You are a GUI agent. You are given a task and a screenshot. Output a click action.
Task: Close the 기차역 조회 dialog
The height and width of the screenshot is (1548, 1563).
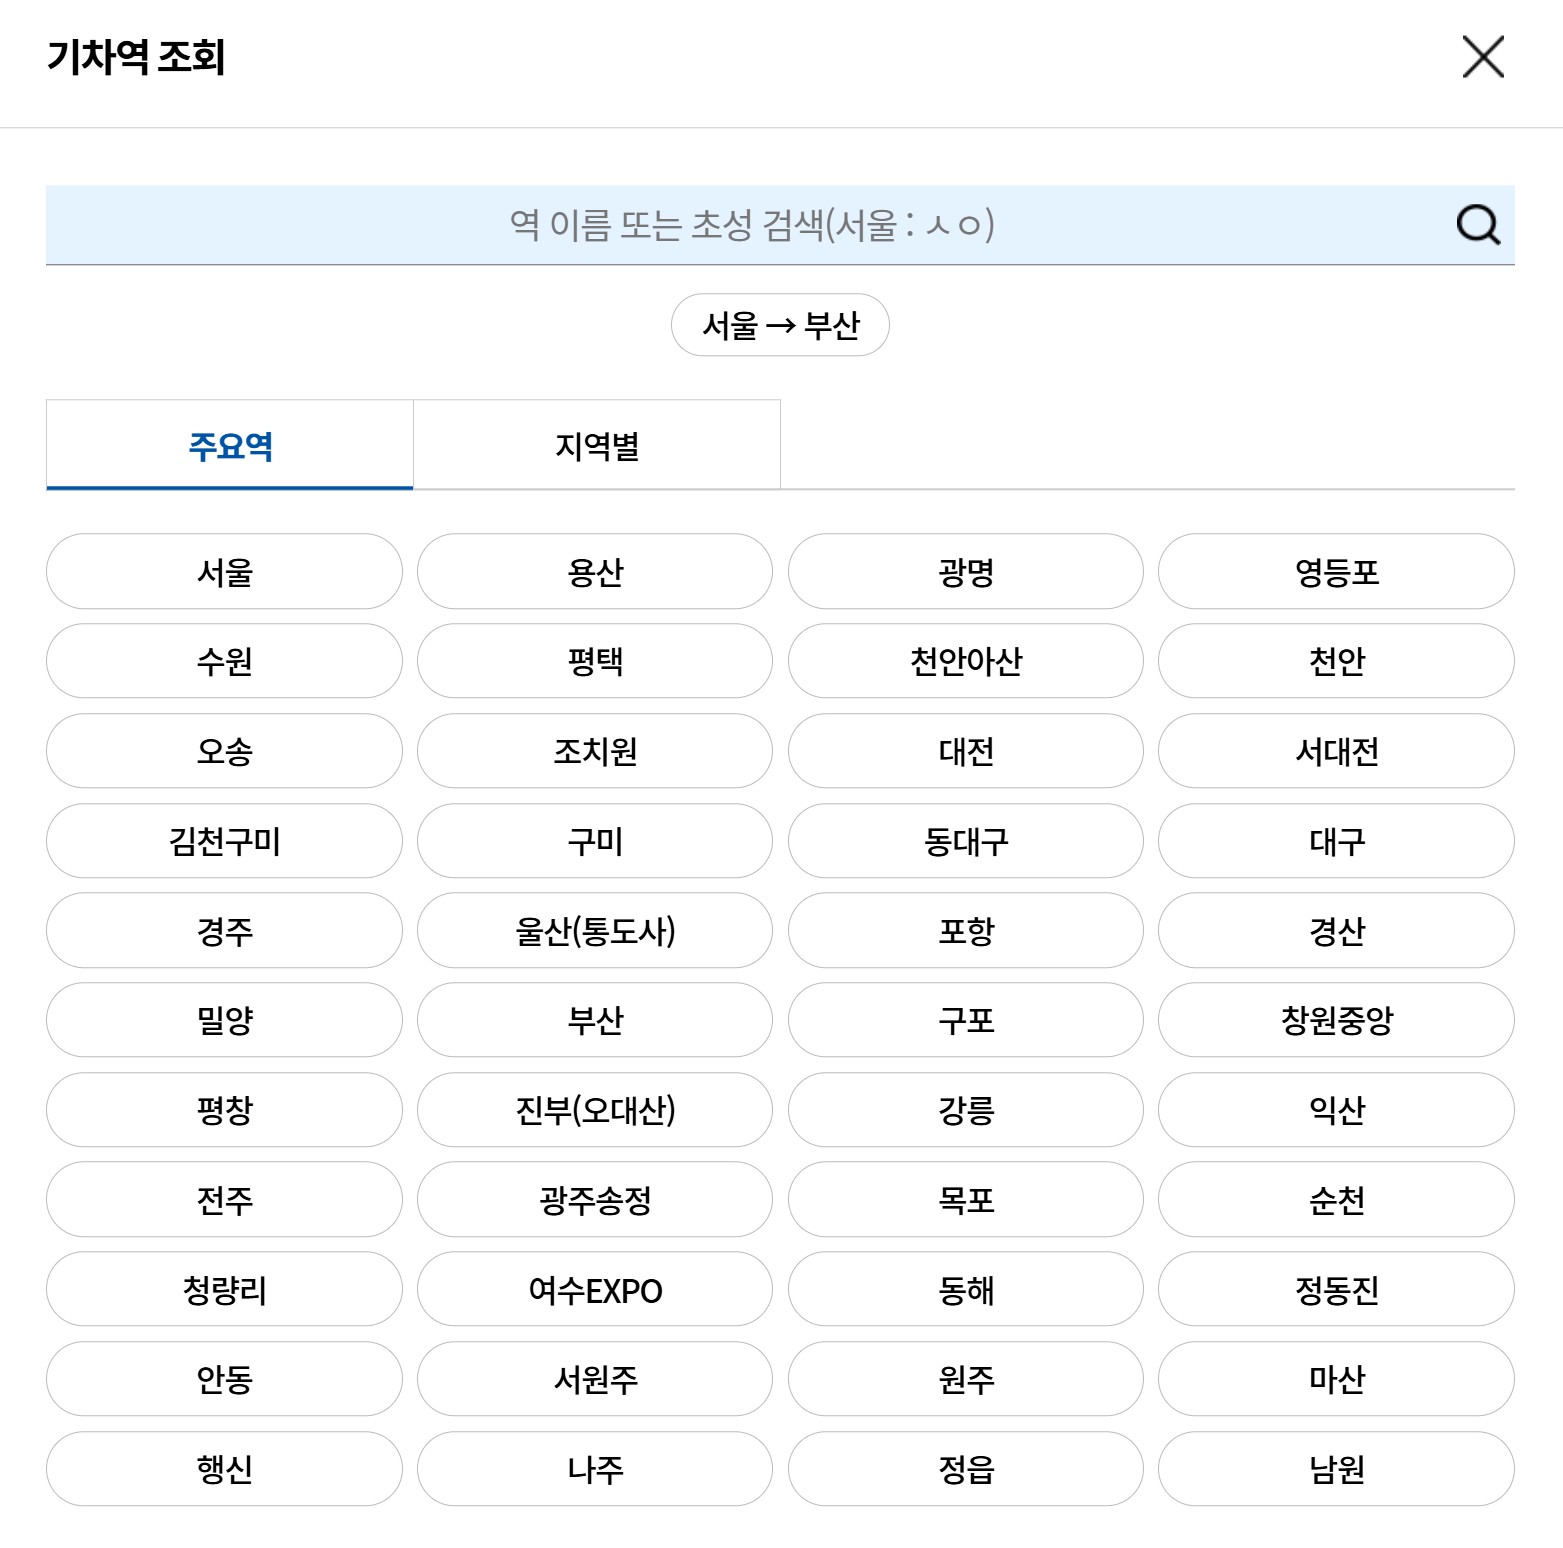click(x=1484, y=57)
